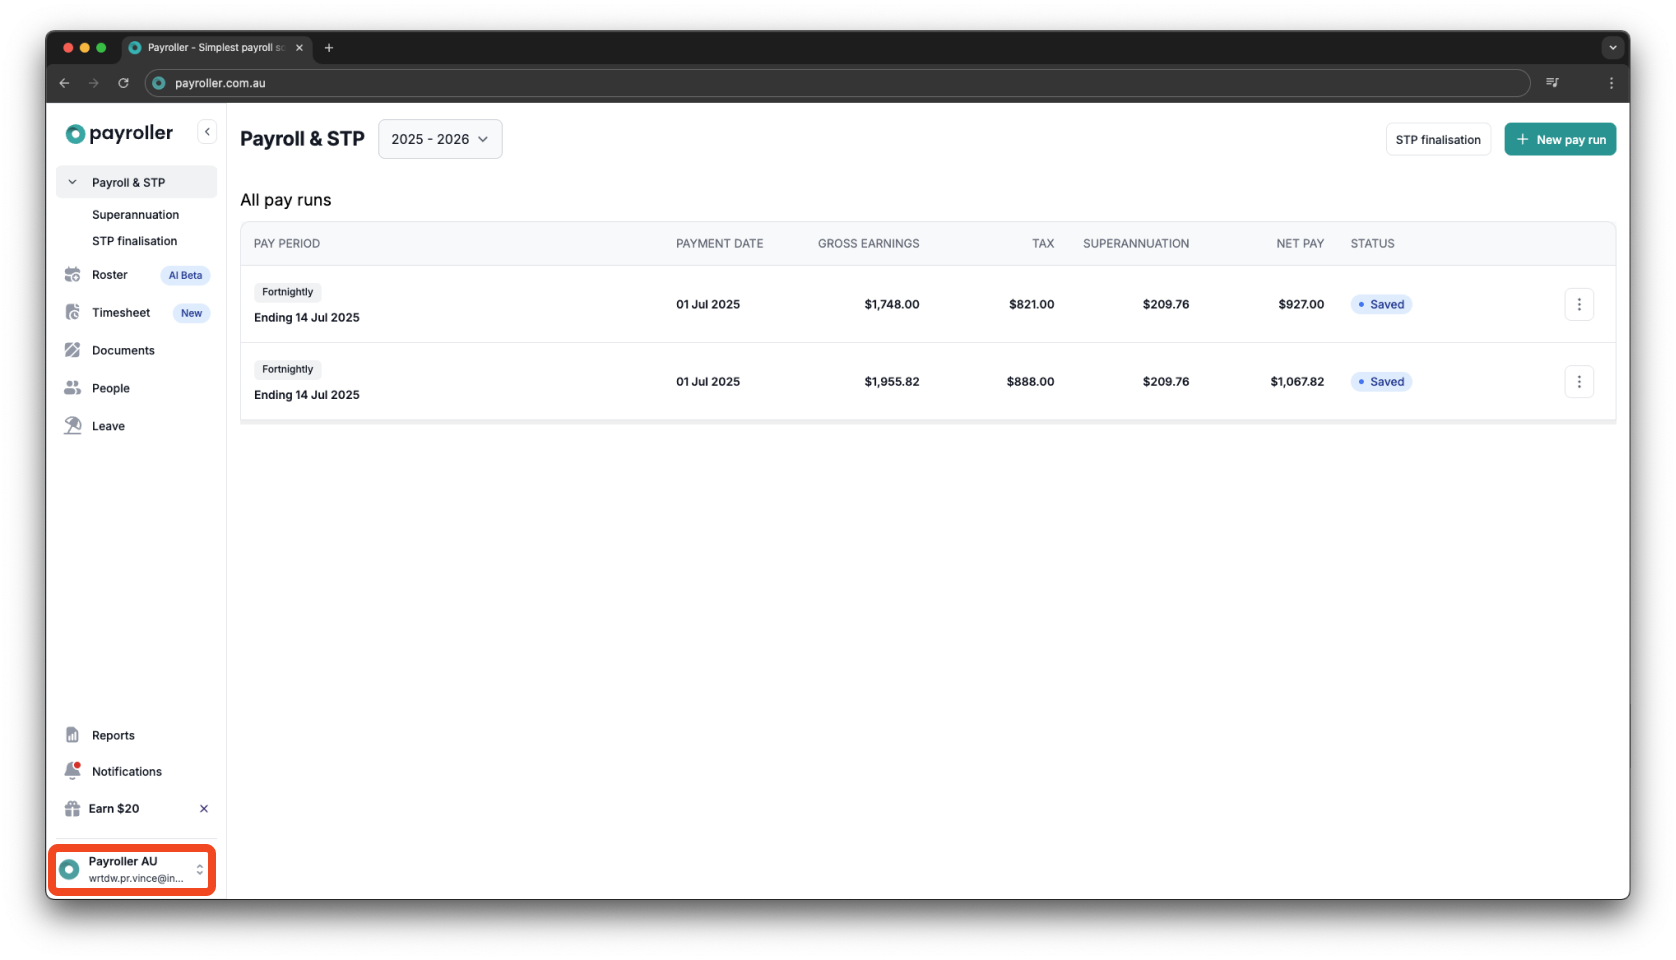
Task: Open Notifications page
Action: click(127, 771)
